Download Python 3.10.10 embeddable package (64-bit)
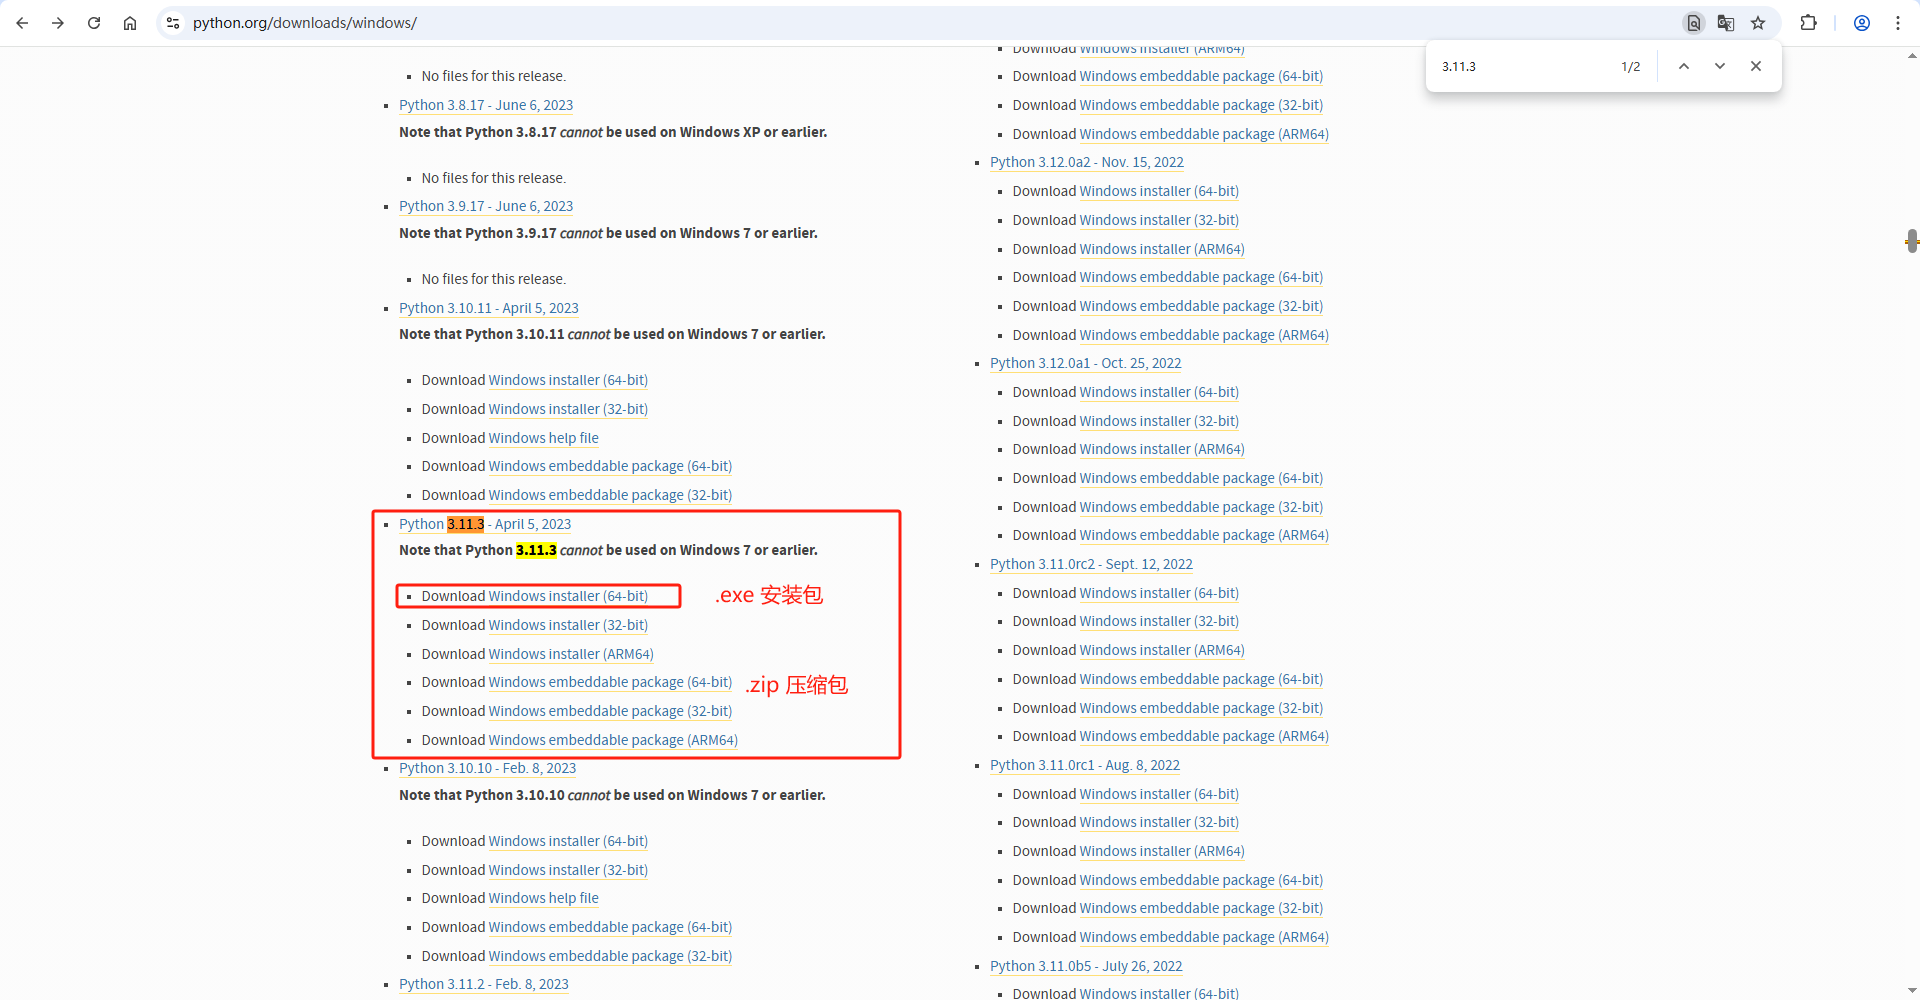 click(x=610, y=927)
